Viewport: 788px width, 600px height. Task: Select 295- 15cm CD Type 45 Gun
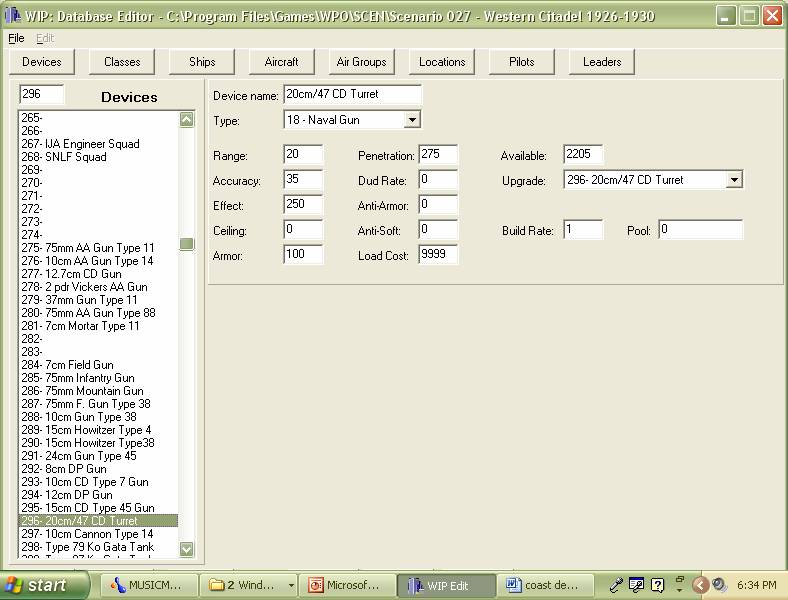click(x=98, y=508)
